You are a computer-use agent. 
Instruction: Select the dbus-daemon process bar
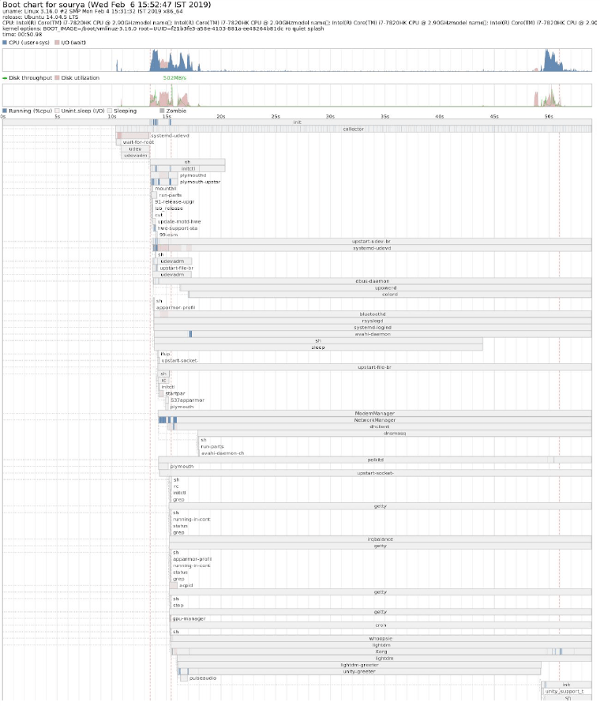coord(372,281)
